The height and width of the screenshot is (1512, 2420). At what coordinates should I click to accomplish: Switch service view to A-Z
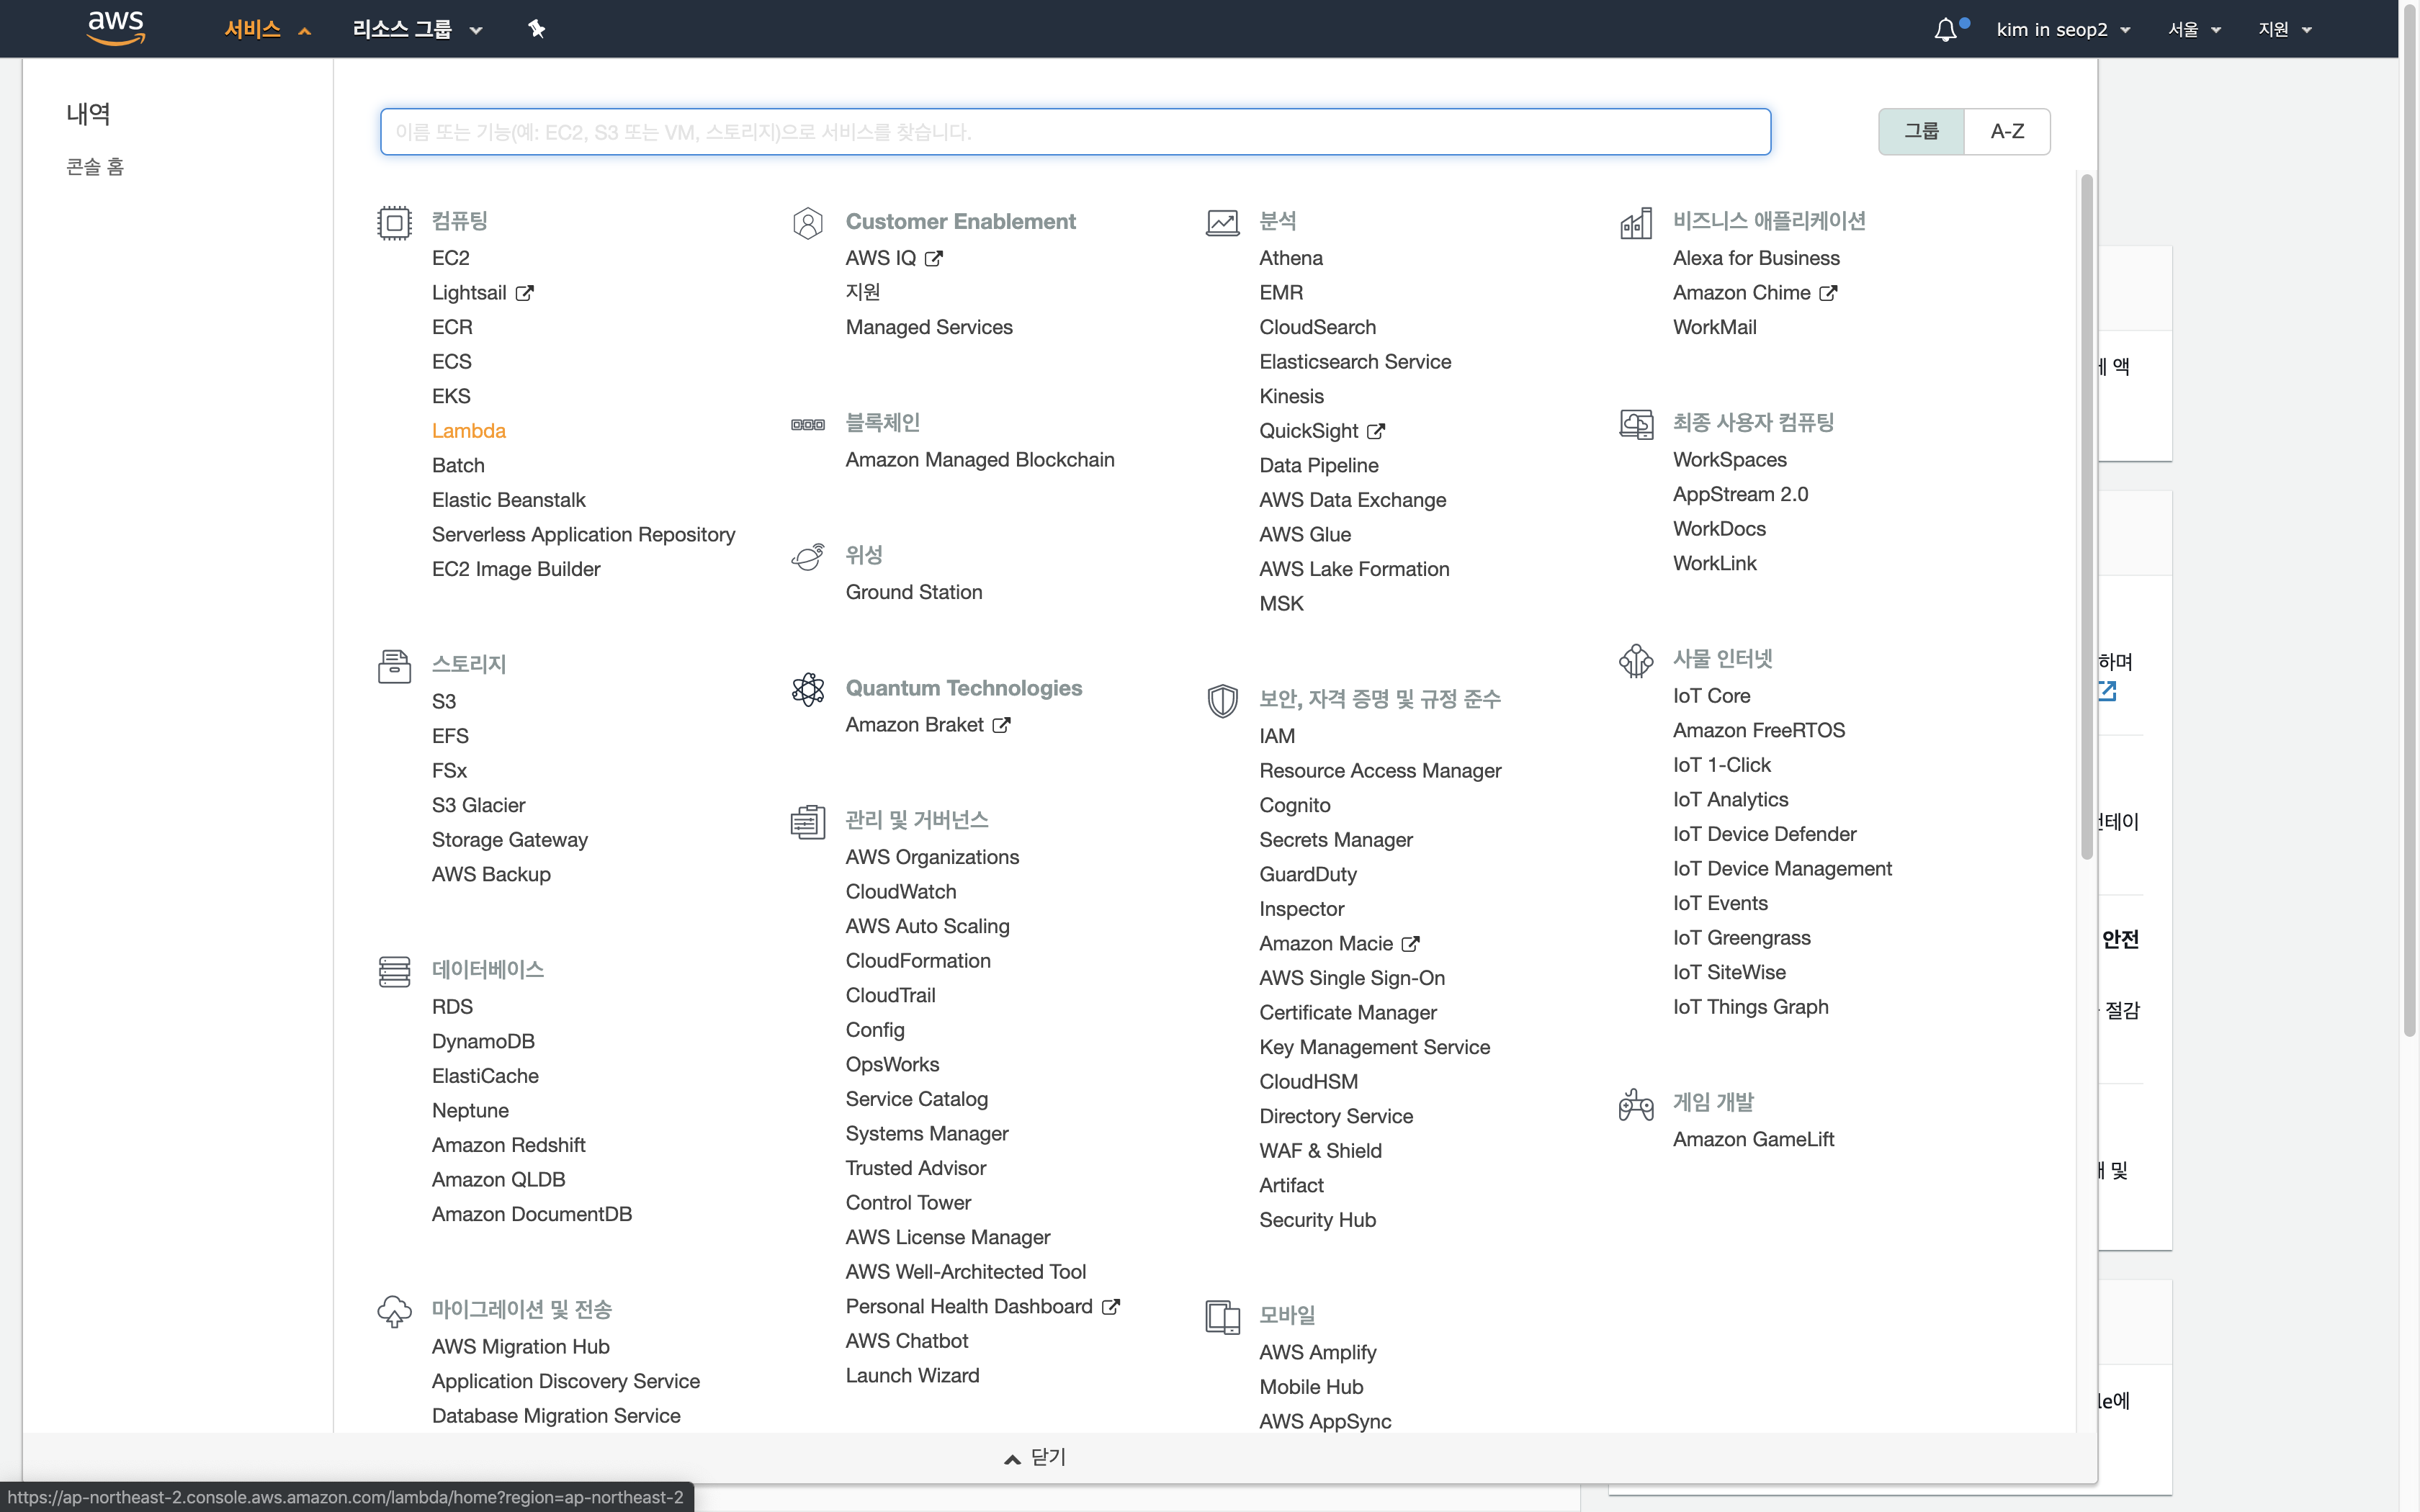point(2007,131)
